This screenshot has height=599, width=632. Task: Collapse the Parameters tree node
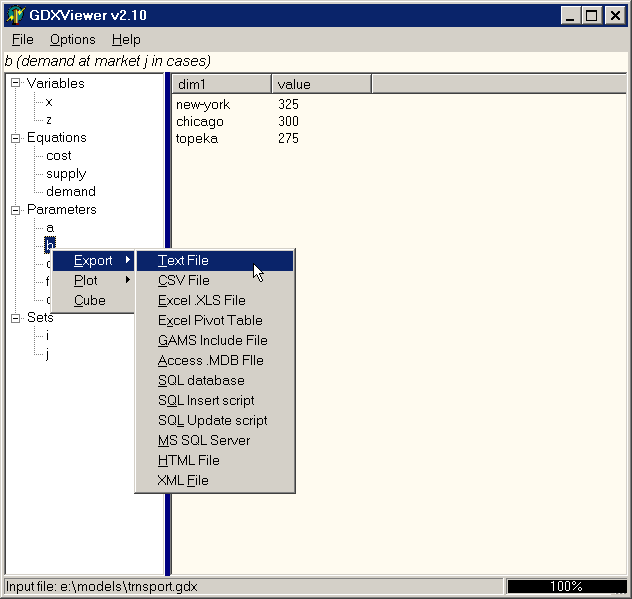pyautogui.click(x=16, y=210)
